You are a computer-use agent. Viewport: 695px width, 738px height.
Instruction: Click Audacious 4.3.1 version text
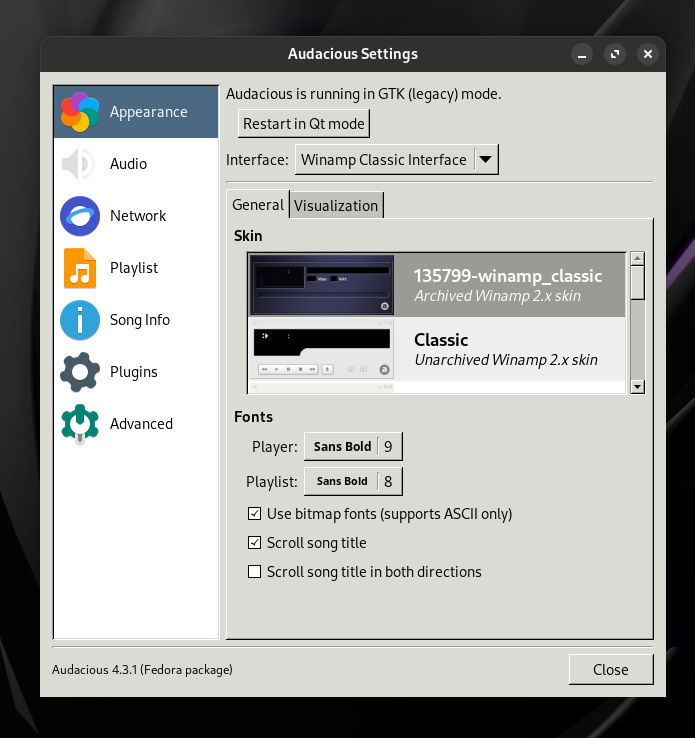142,670
